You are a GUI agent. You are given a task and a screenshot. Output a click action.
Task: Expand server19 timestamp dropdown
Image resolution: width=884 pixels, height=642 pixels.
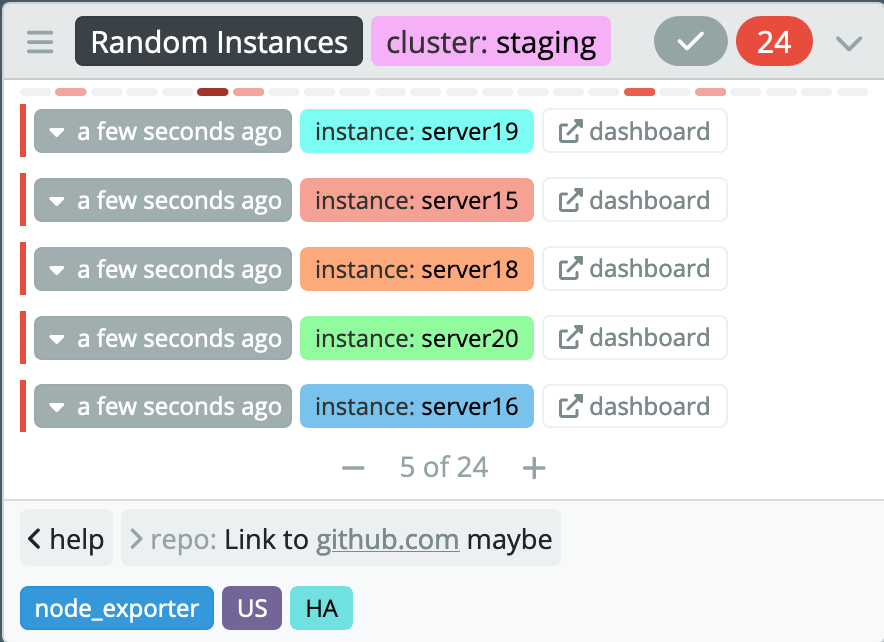(x=57, y=132)
